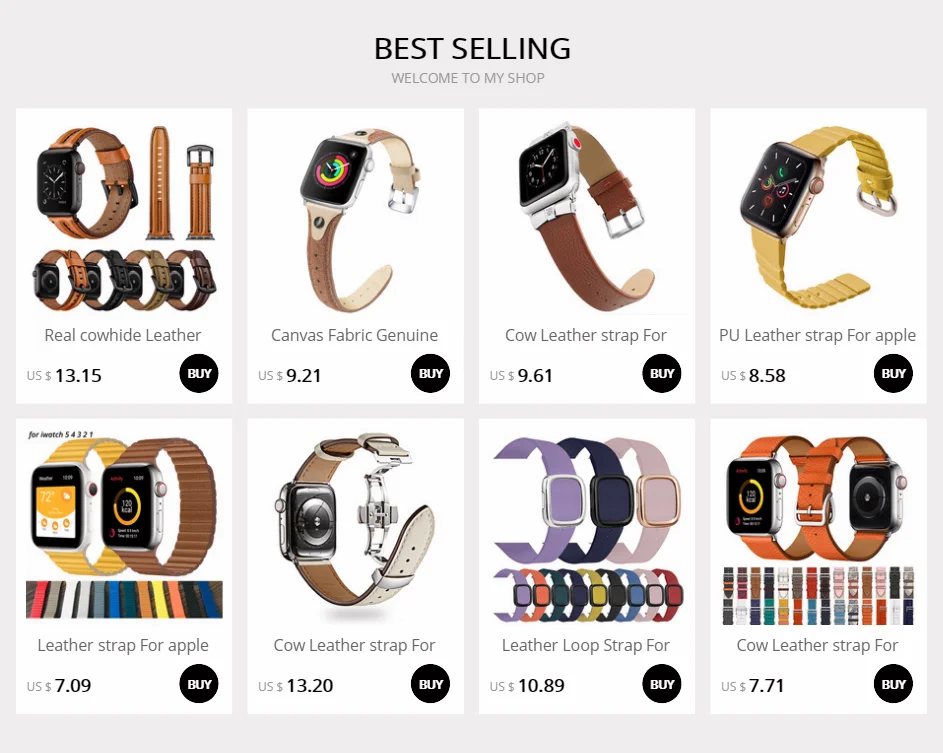The image size is (943, 753).
Task: Click BUY for Canvas Fabric Genuine strap
Action: [x=431, y=373]
